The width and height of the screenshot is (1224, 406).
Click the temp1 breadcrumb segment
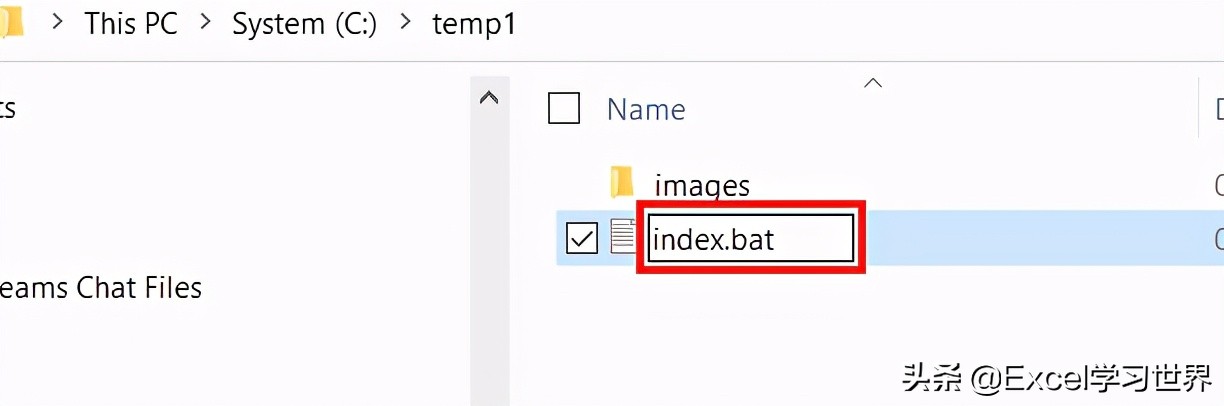coord(474,23)
